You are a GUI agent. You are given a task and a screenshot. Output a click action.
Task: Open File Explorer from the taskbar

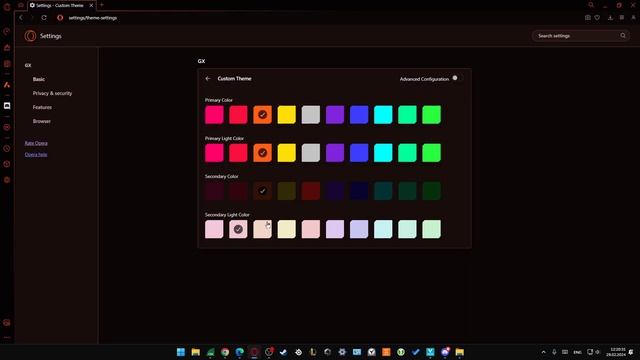coord(196,352)
